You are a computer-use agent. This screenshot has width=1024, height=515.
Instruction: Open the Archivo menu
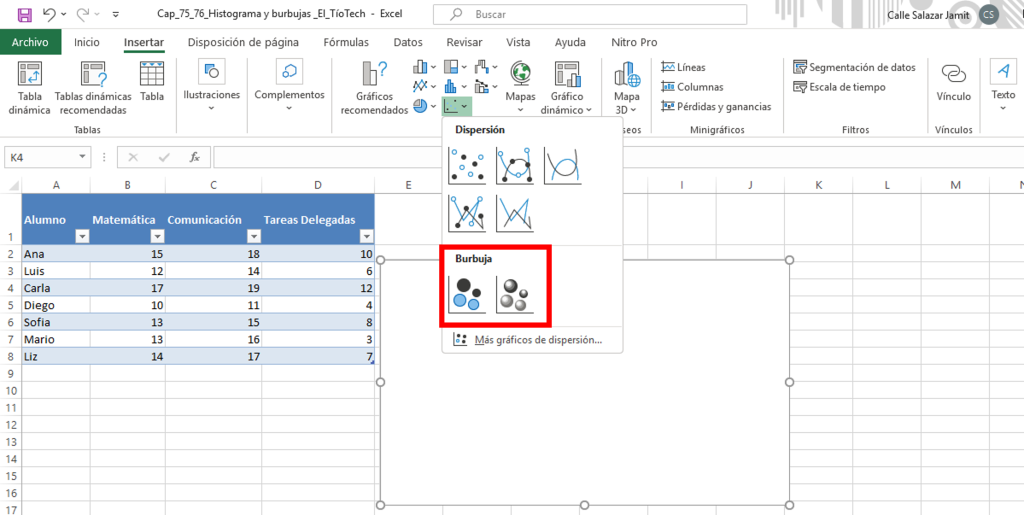pyautogui.click(x=30, y=42)
